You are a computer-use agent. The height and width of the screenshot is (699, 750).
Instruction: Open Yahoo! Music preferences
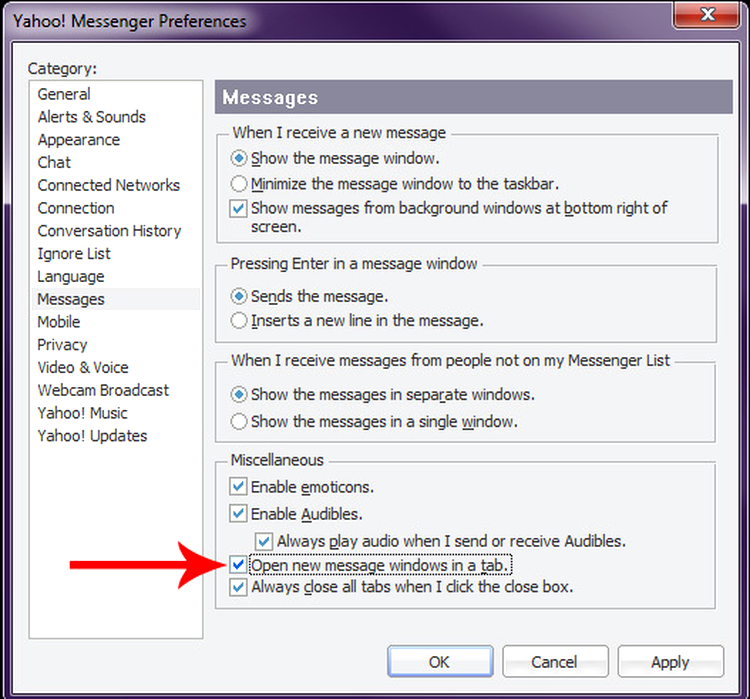coord(83,413)
